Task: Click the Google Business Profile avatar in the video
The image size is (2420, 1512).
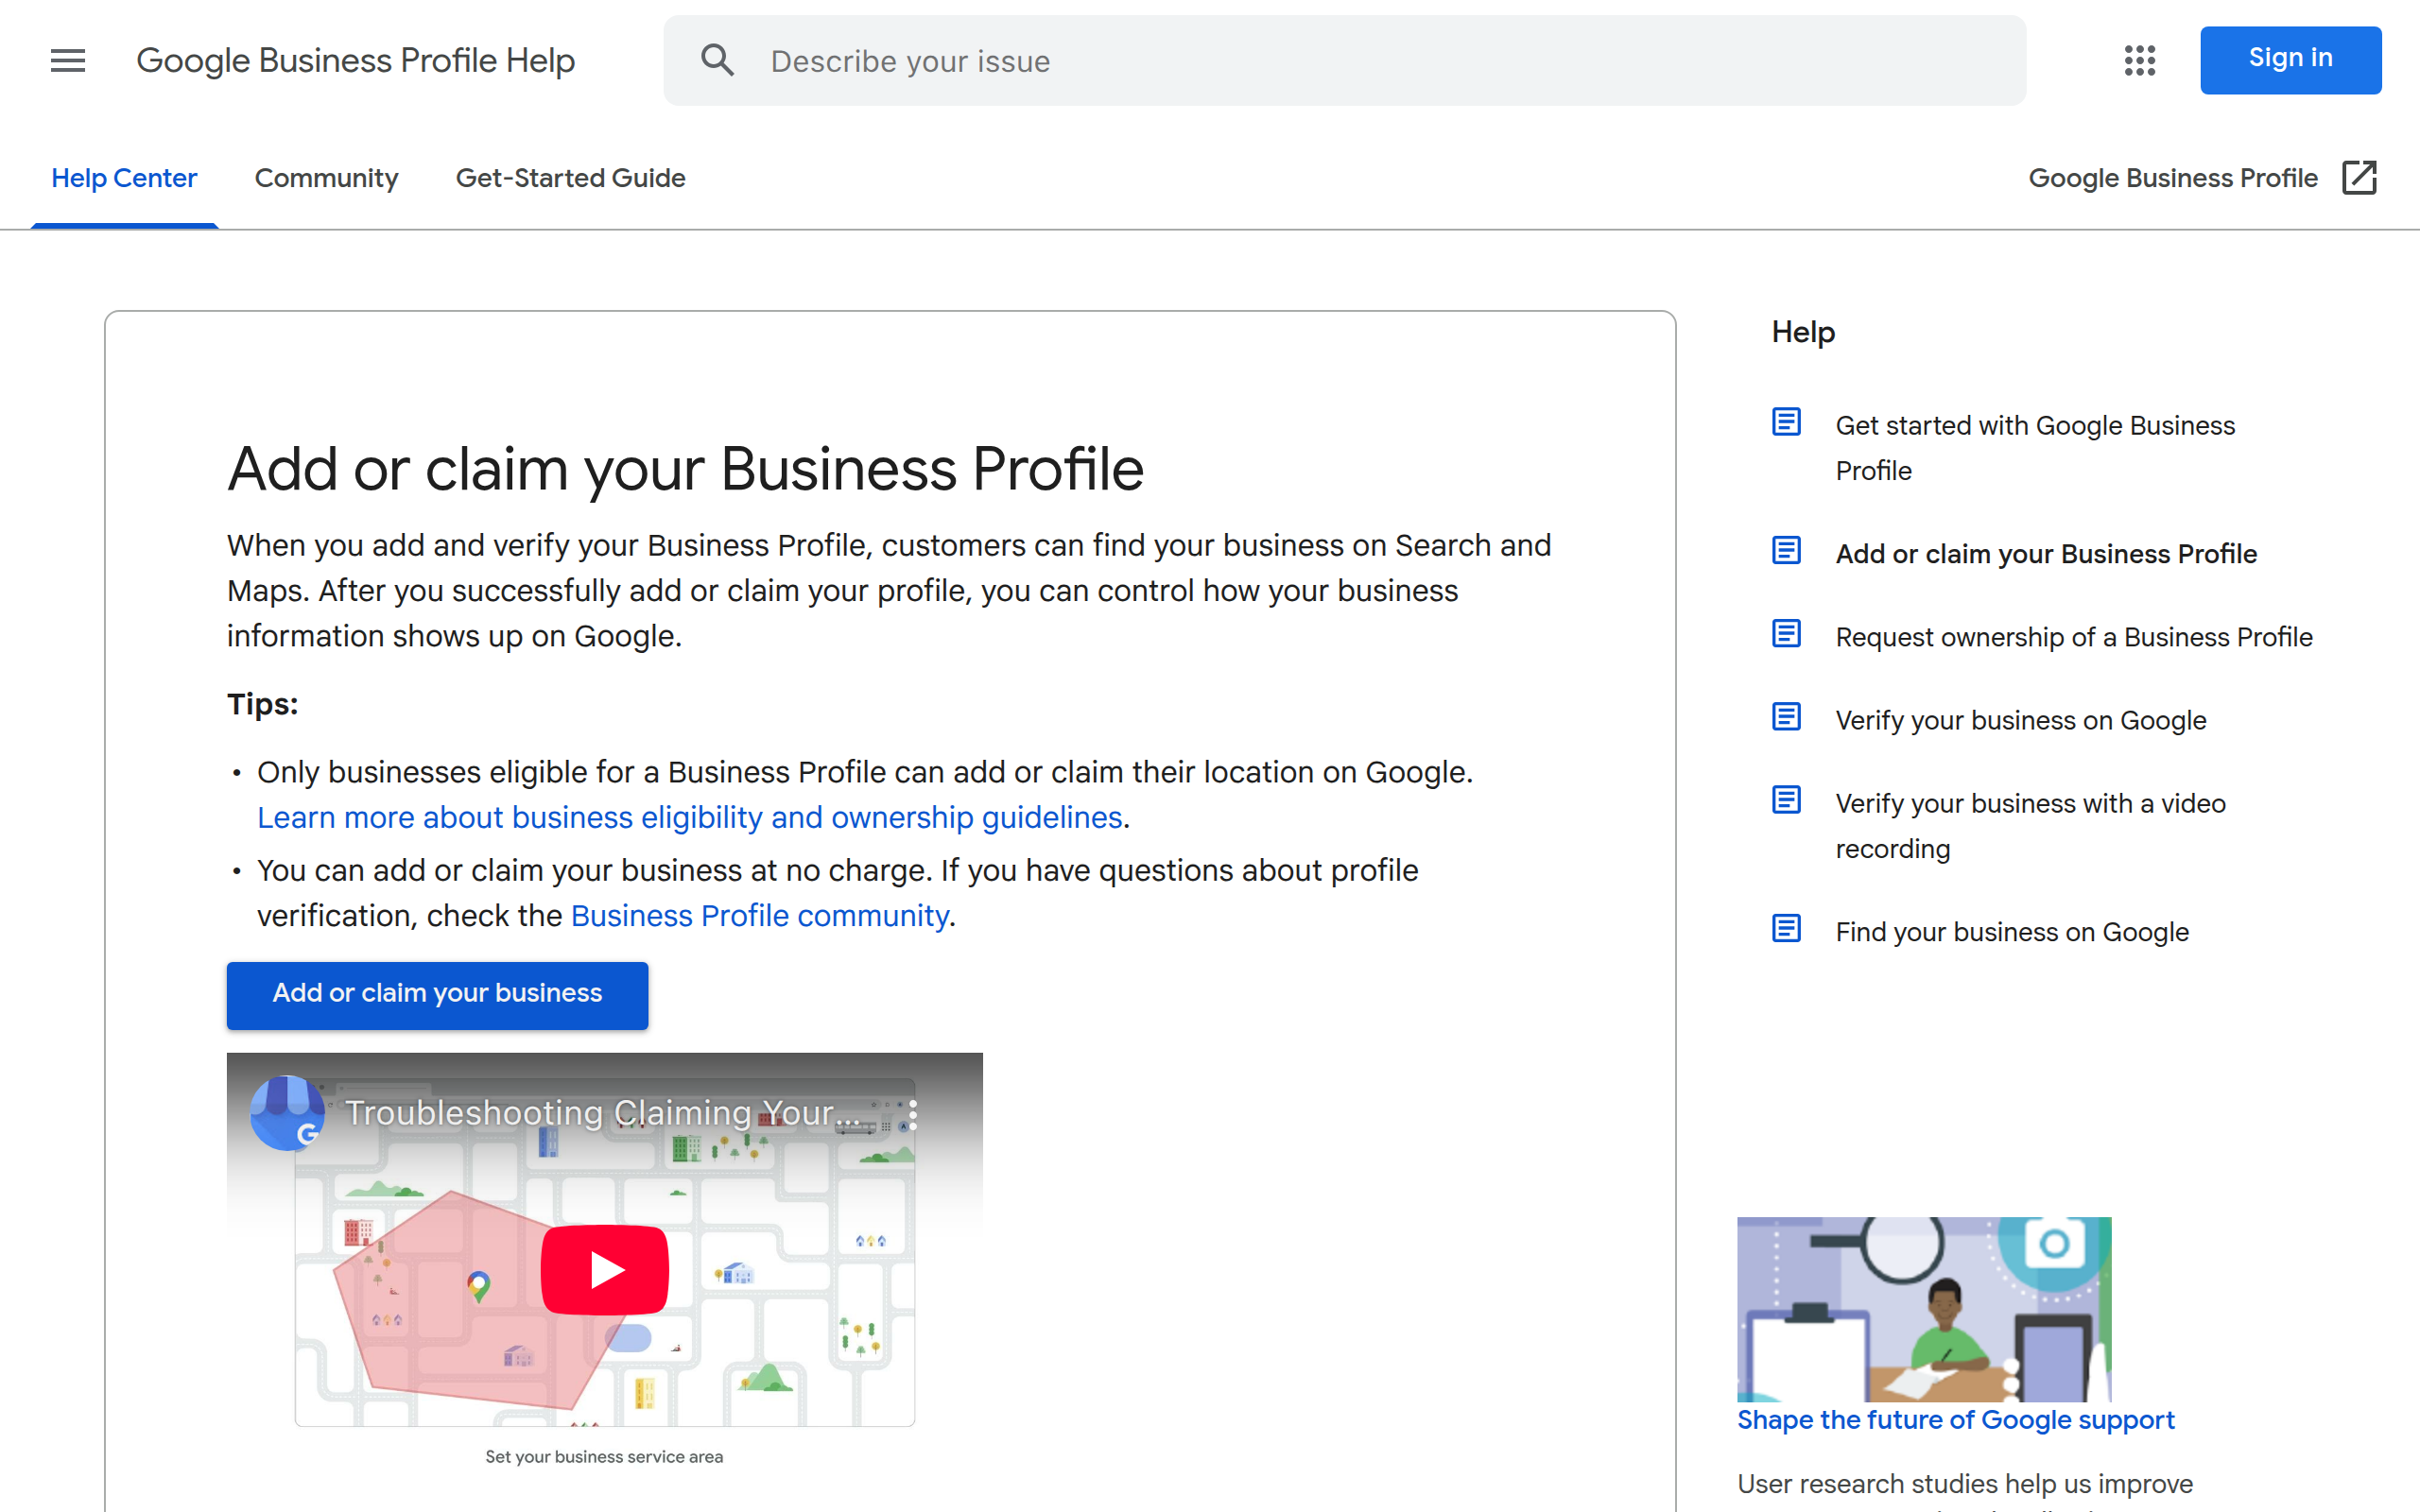Action: pyautogui.click(x=288, y=1113)
